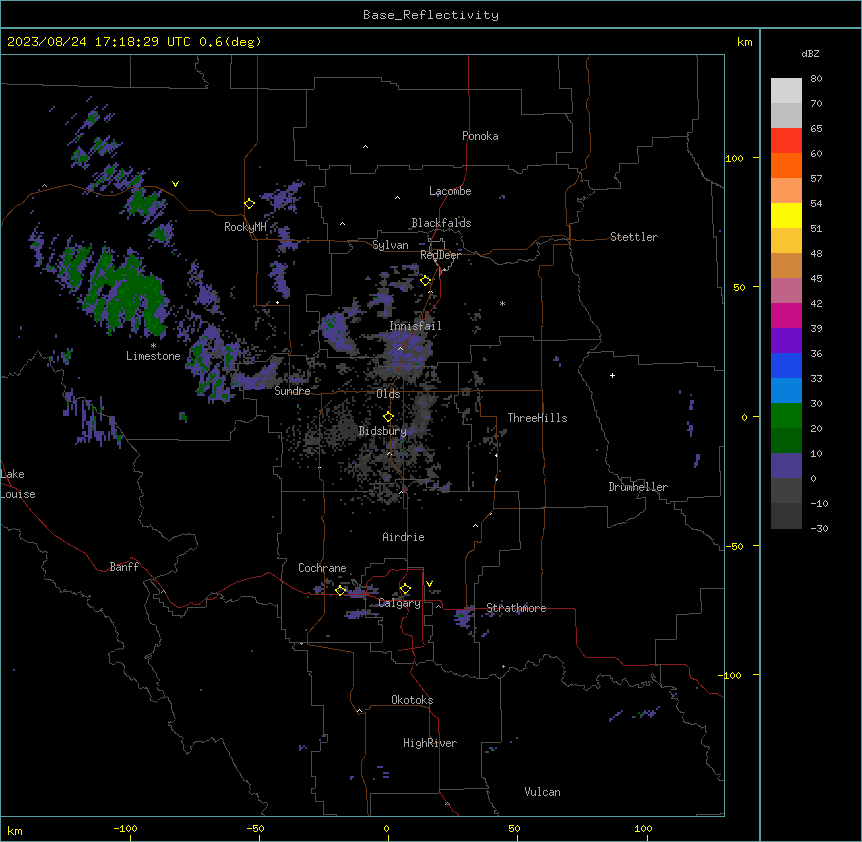Click the Okotoks label
Screen dimensions: 862x842
coord(412,700)
